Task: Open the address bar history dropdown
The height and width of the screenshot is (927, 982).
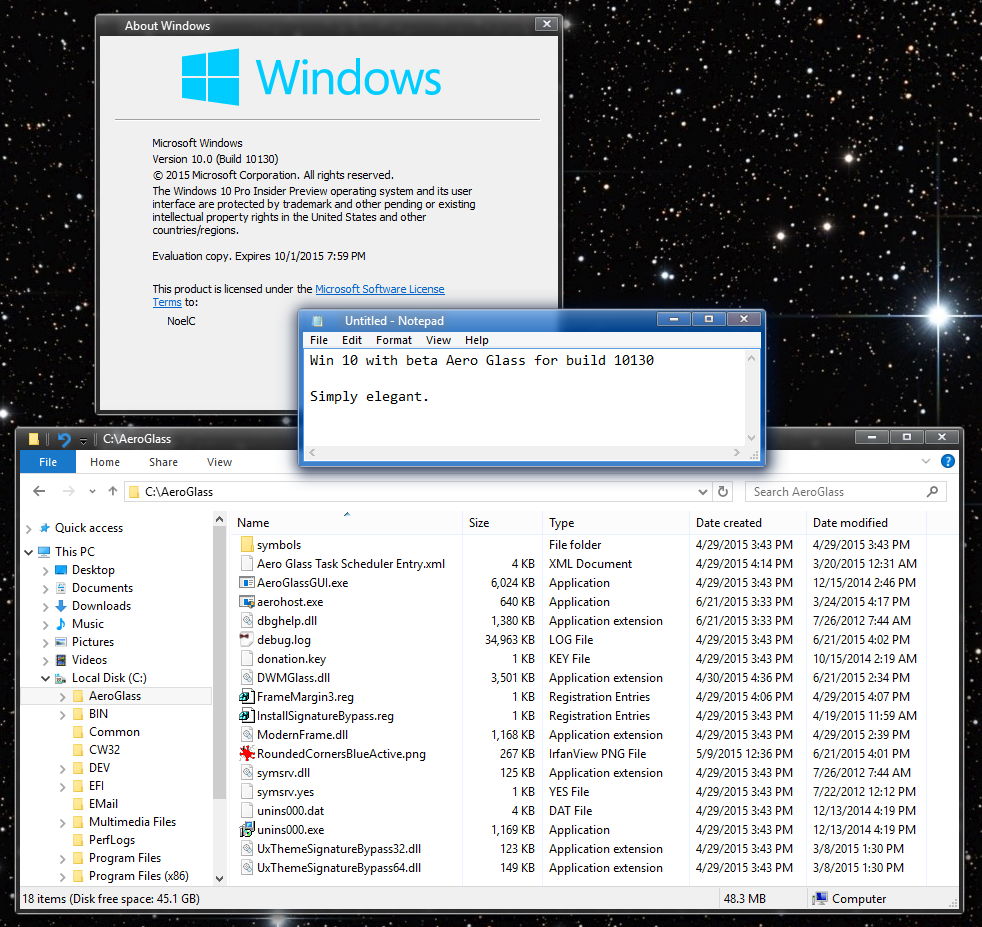Action: tap(703, 492)
